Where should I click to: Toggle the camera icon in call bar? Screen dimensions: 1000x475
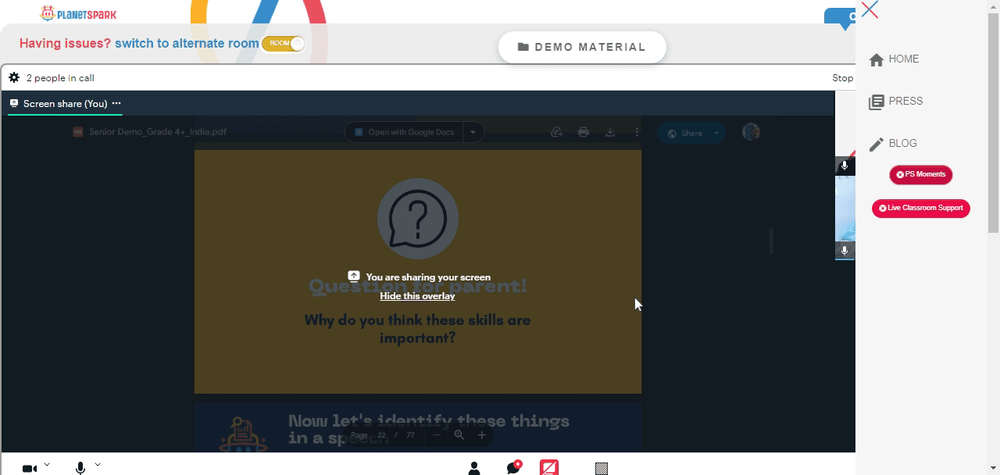click(x=29, y=469)
